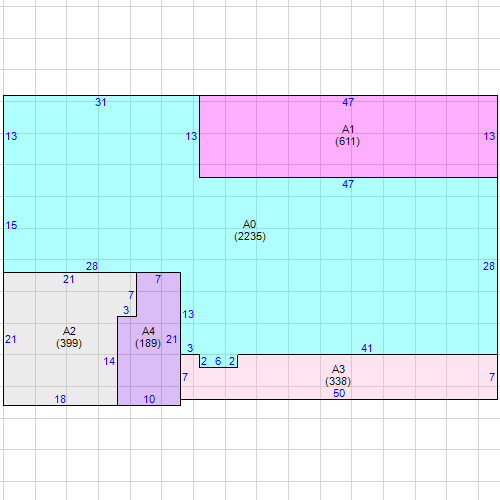Click the 7 dimension on A4's top edge
This screenshot has width=500, height=500.
158,279
